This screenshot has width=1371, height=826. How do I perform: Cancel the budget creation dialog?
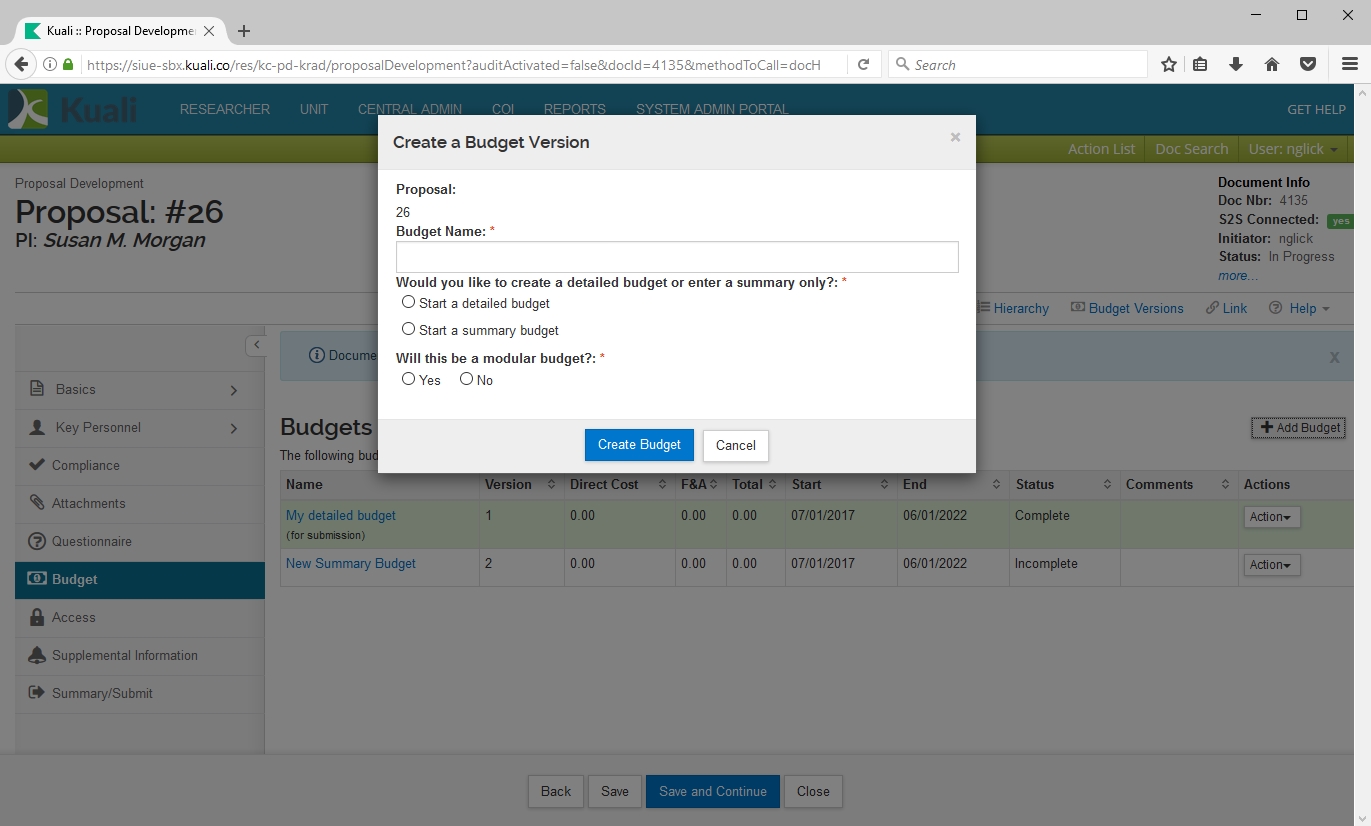click(x=735, y=445)
